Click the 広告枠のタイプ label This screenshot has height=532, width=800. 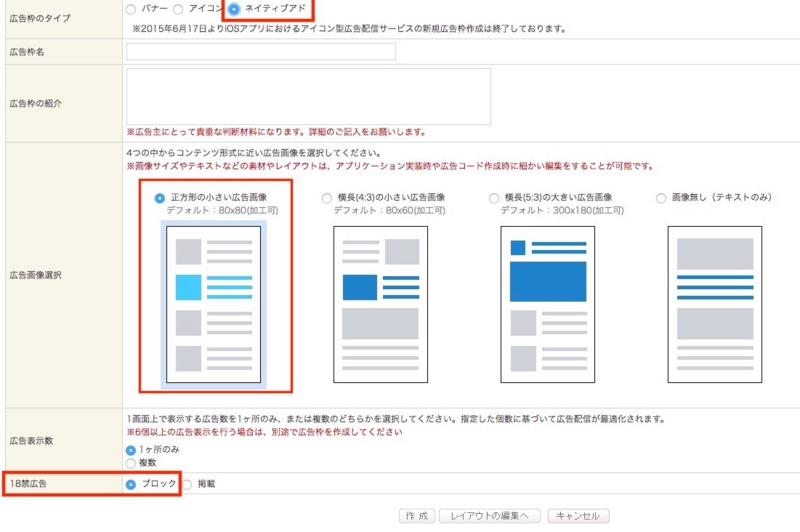pos(40,18)
